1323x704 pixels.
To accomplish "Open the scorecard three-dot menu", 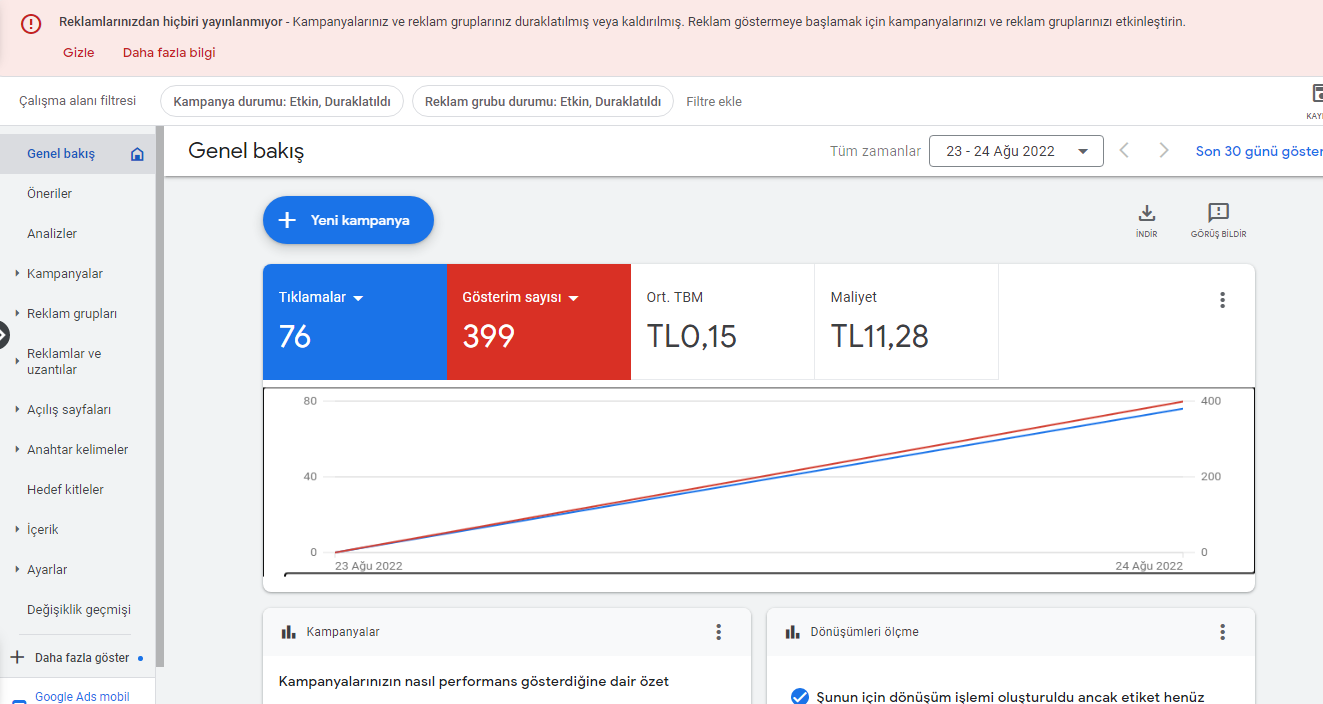I will 1222,300.
